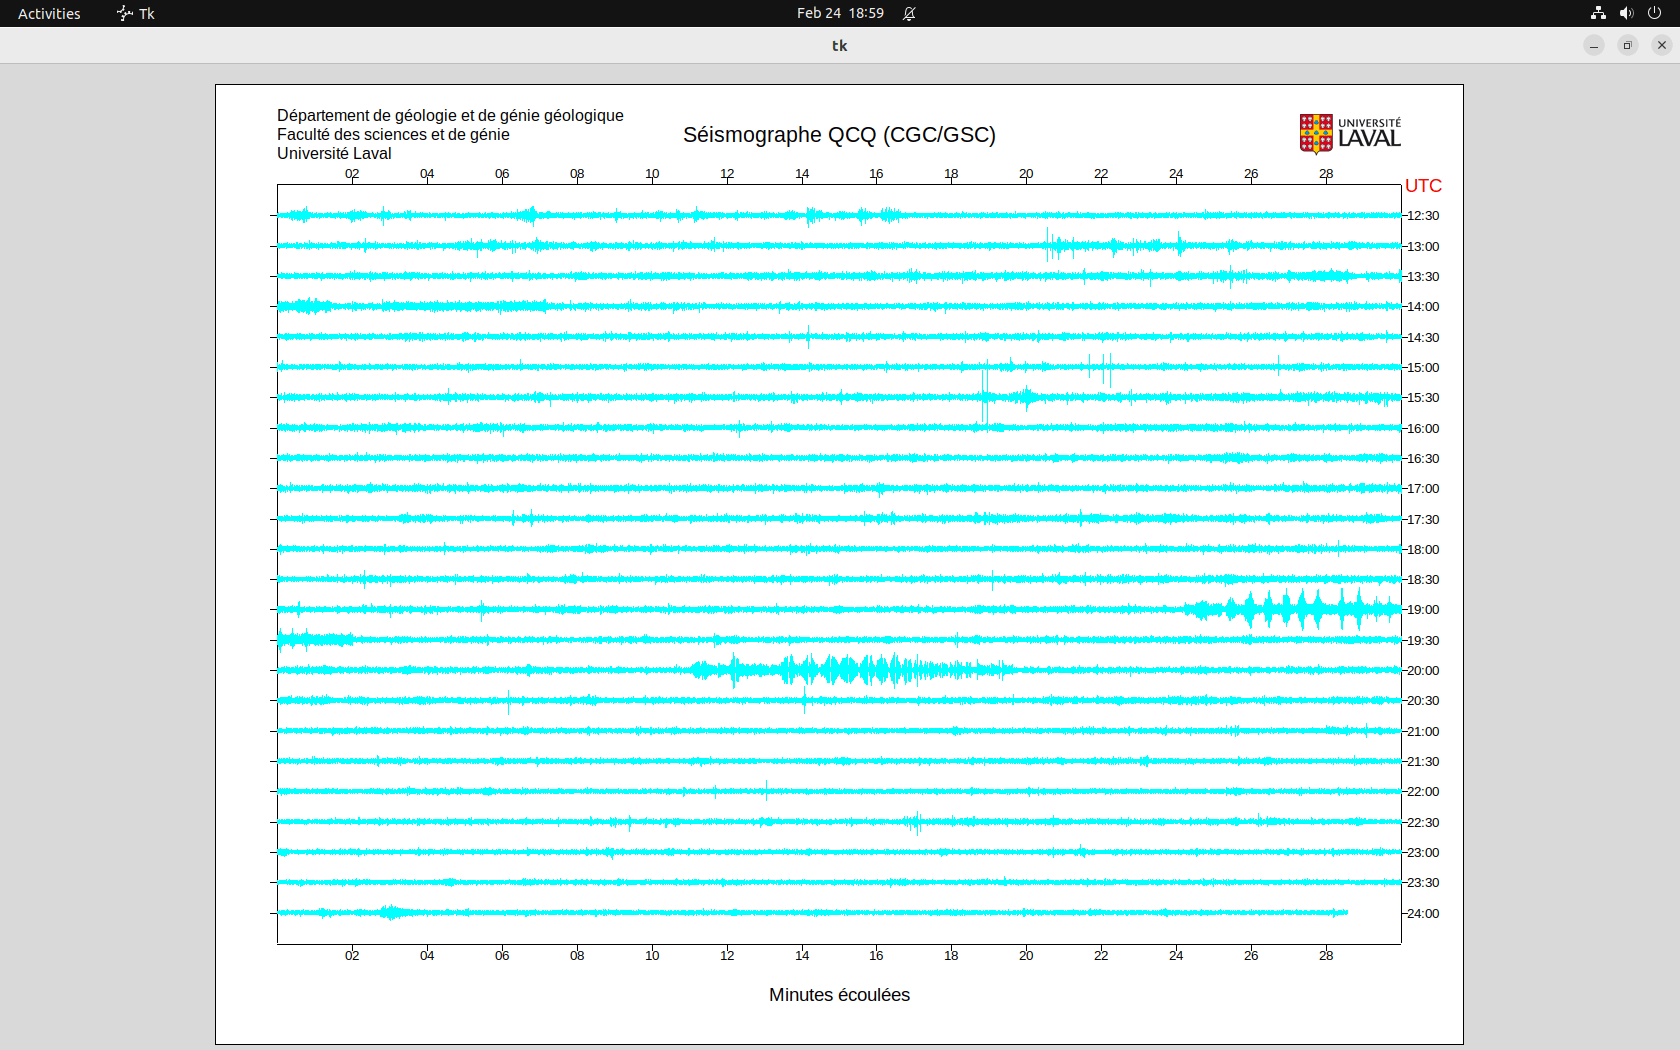This screenshot has width=1680, height=1050.
Task: Click the 24:00 trace time label
Action: [x=1423, y=914]
